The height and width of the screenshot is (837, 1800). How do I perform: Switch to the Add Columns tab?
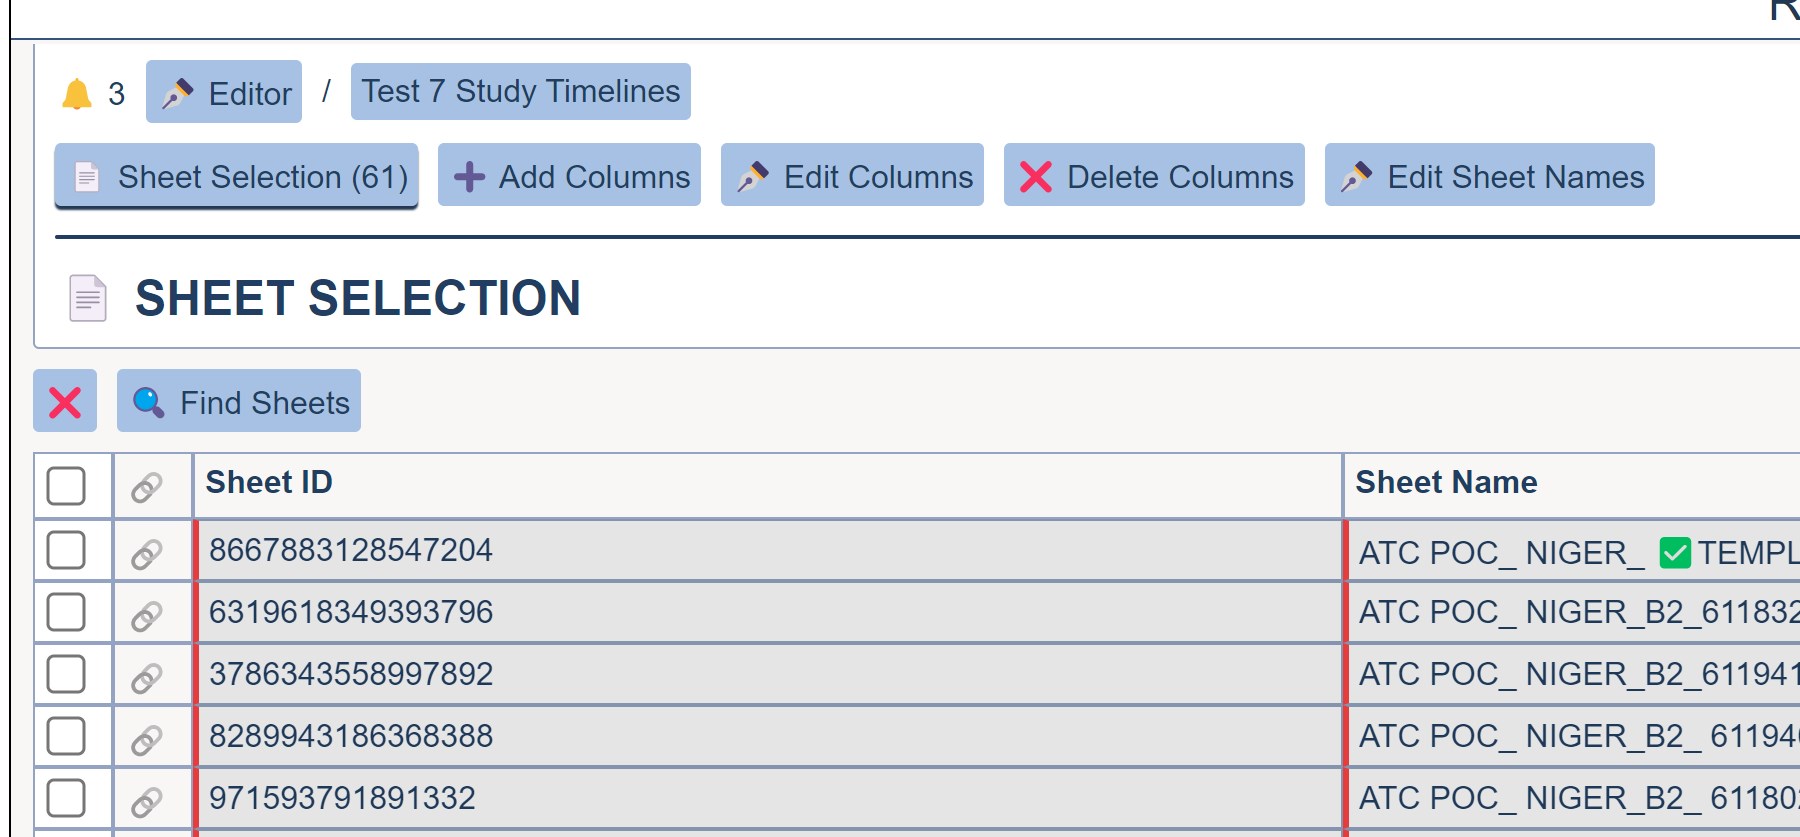[569, 176]
